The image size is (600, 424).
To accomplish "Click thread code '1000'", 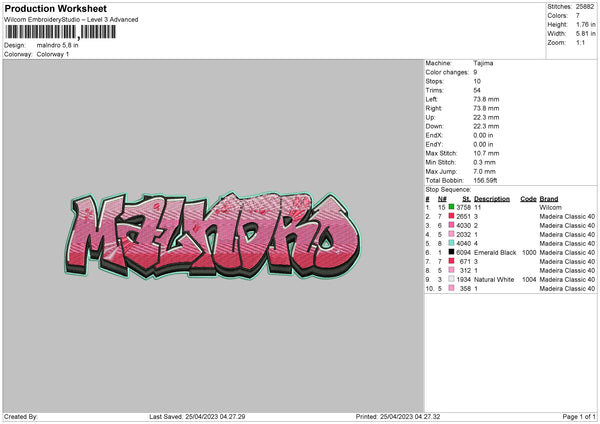I will tap(529, 252).
